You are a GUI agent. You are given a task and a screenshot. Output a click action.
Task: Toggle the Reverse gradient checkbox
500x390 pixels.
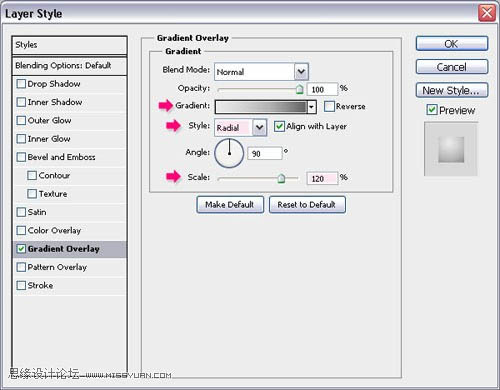pyautogui.click(x=329, y=106)
